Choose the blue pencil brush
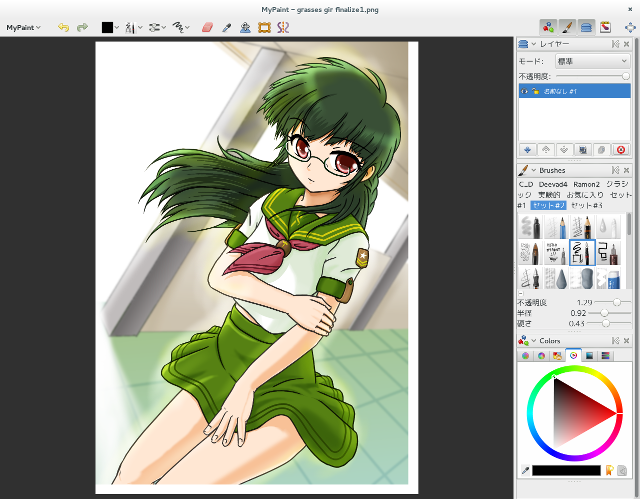The image size is (640, 499). click(x=556, y=227)
